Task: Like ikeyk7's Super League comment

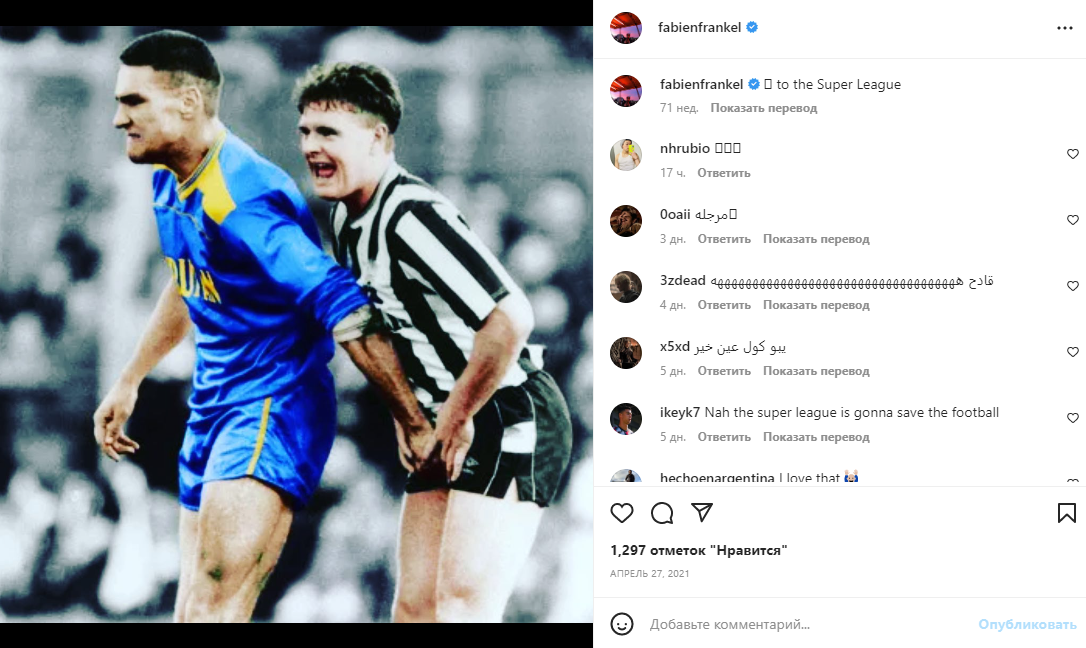Action: (1073, 418)
